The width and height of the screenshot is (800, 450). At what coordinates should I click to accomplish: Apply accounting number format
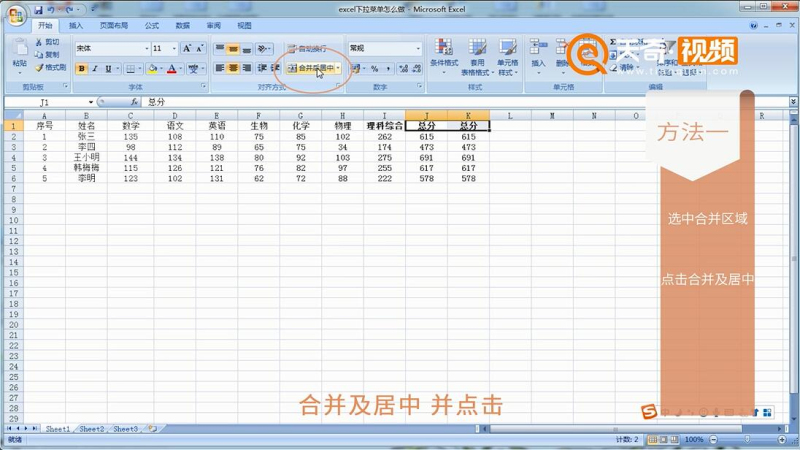tap(356, 68)
